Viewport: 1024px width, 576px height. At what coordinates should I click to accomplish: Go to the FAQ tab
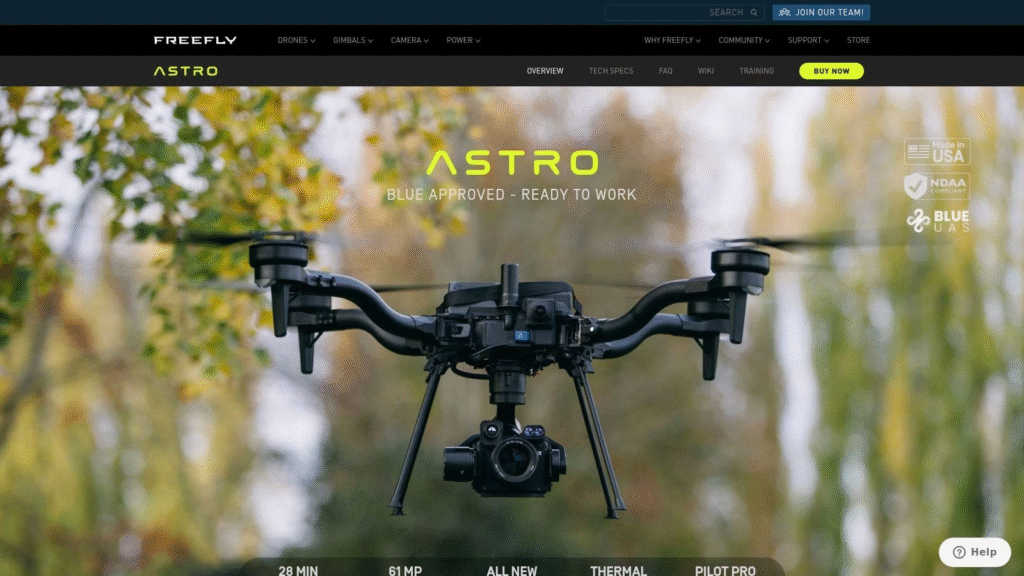tap(666, 71)
